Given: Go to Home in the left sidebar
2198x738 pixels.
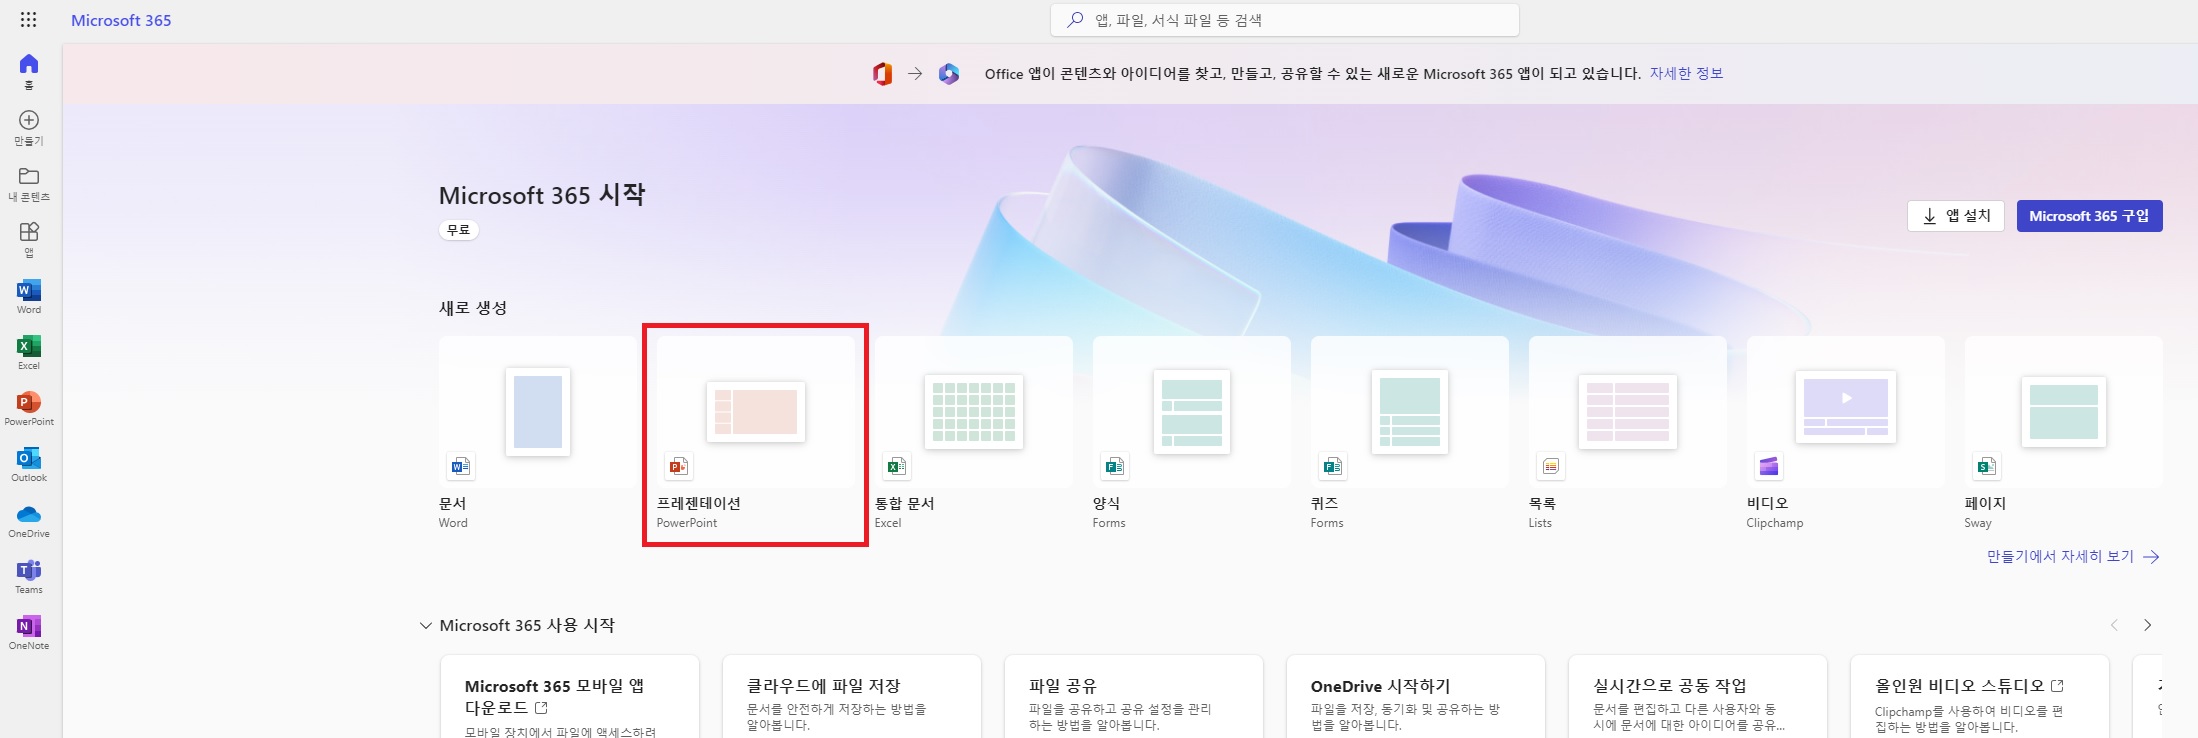Looking at the screenshot, I should coord(29,71).
